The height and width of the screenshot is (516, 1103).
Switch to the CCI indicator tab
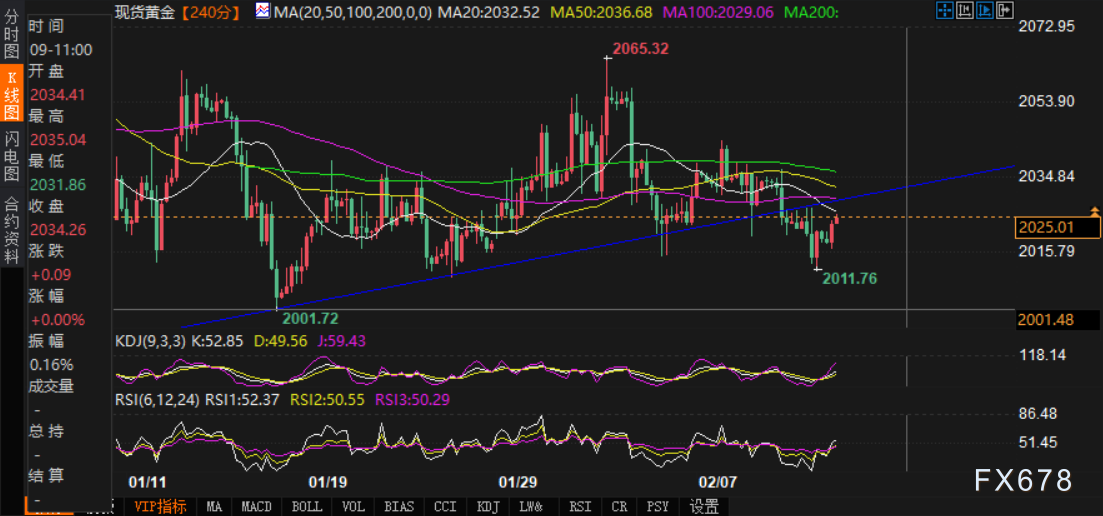444,507
